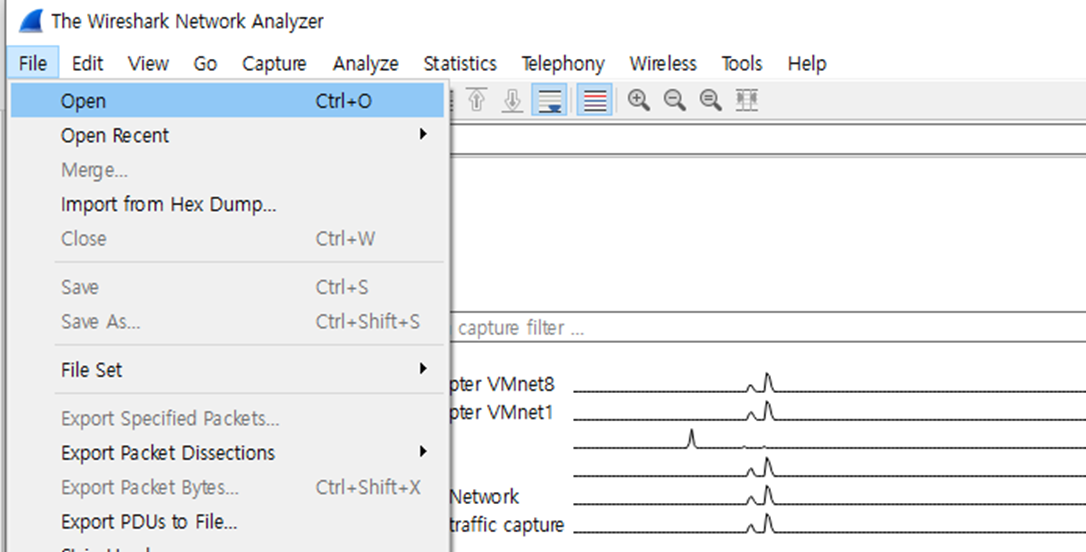
Task: Toggle packet list colorization icon
Action: click(x=594, y=100)
